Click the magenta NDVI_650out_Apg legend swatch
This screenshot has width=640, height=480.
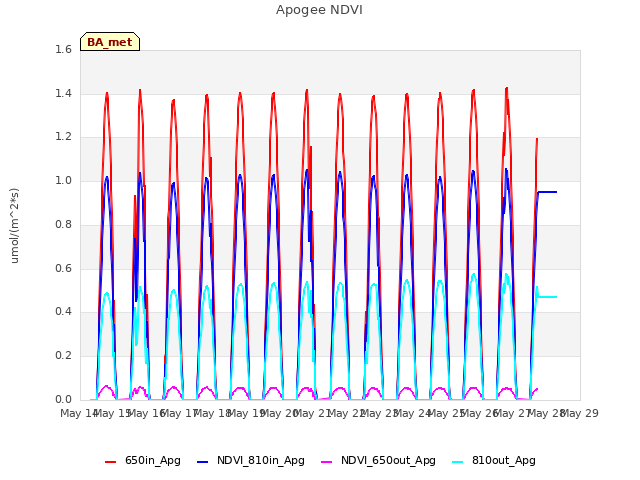pos(327,462)
